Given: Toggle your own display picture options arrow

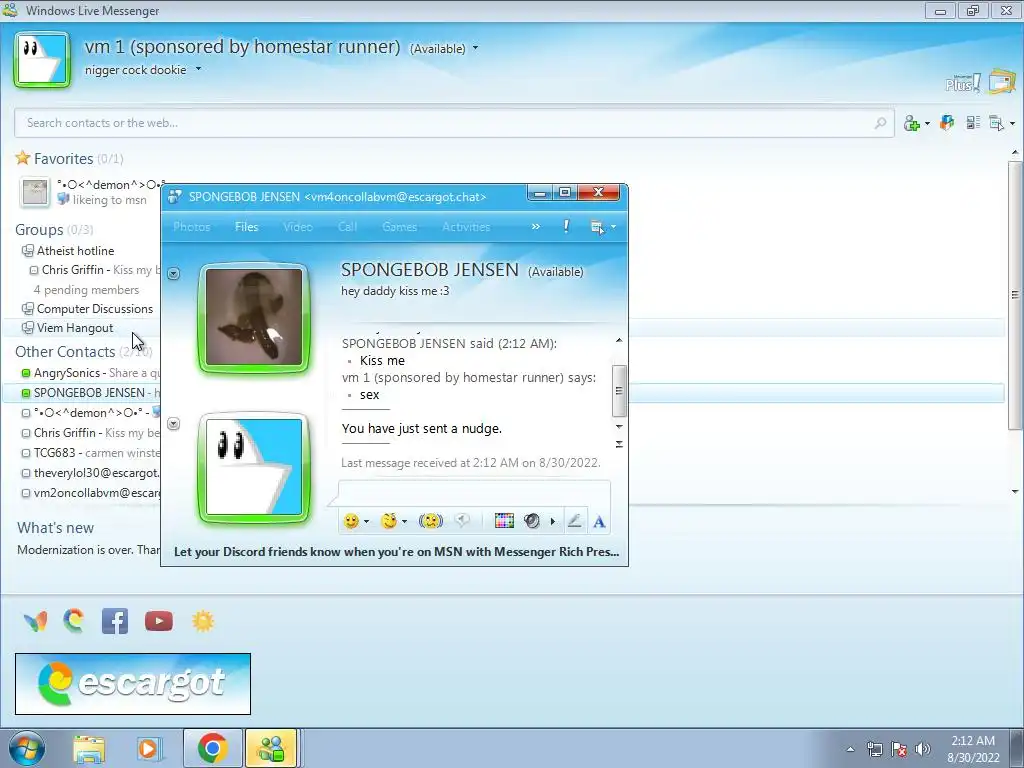Looking at the screenshot, I should pos(173,424).
